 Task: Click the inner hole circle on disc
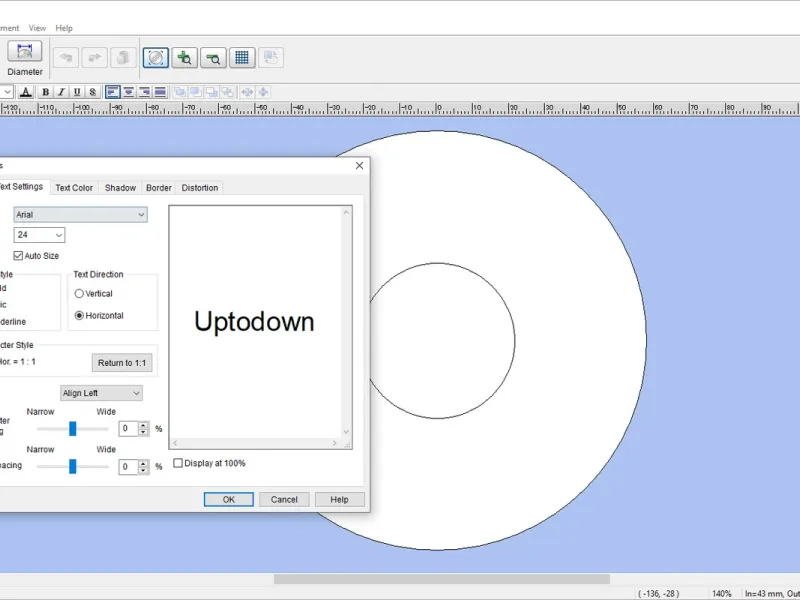click(437, 341)
